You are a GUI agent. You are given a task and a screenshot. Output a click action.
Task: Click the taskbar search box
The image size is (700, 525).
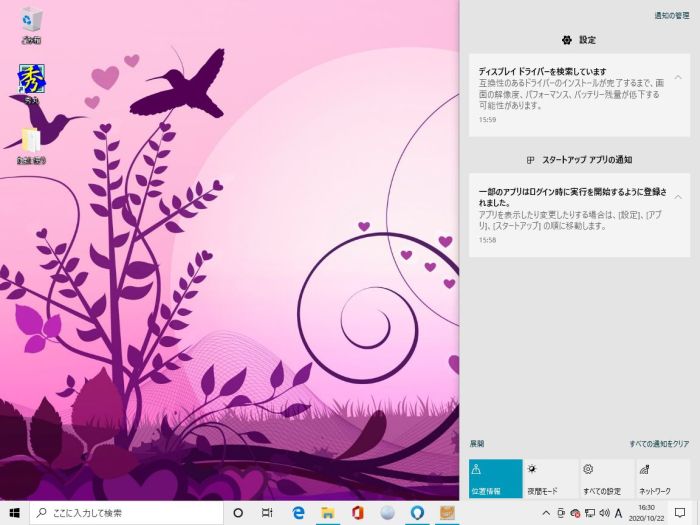point(127,513)
